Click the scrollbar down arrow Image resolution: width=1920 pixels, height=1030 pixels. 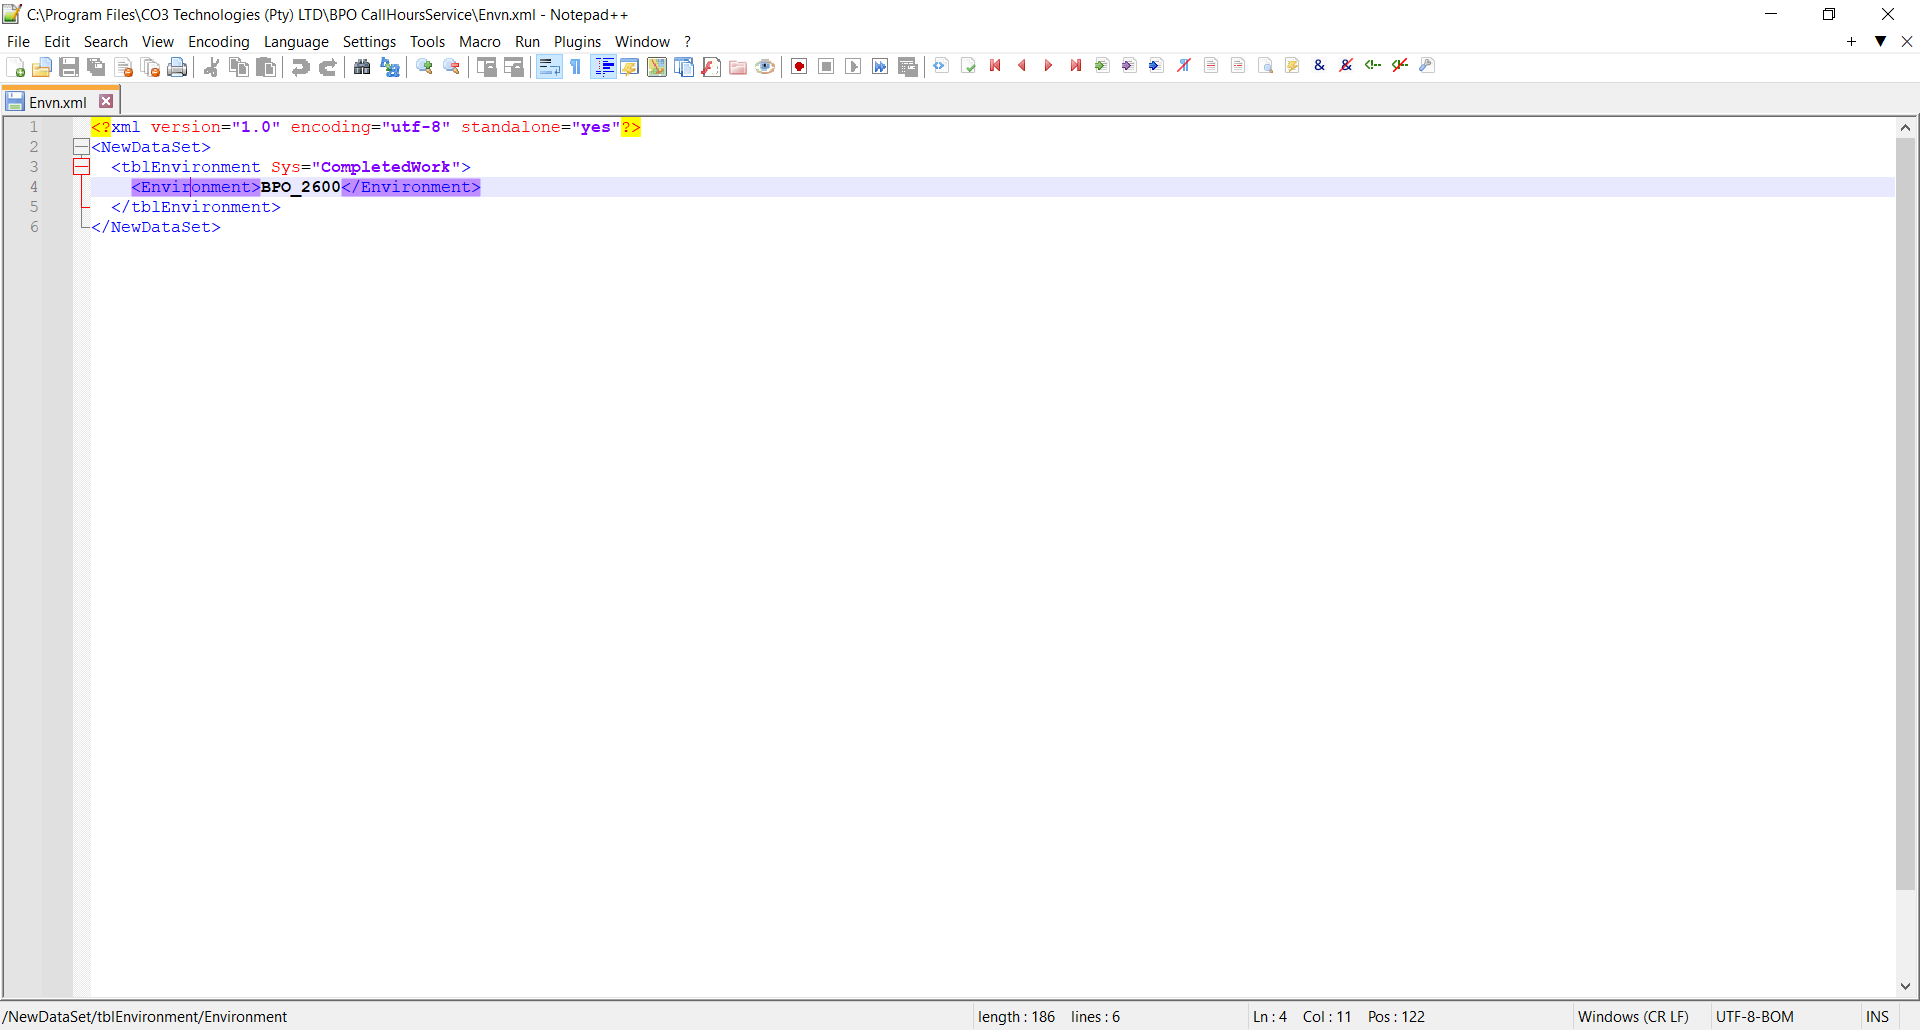[1905, 986]
